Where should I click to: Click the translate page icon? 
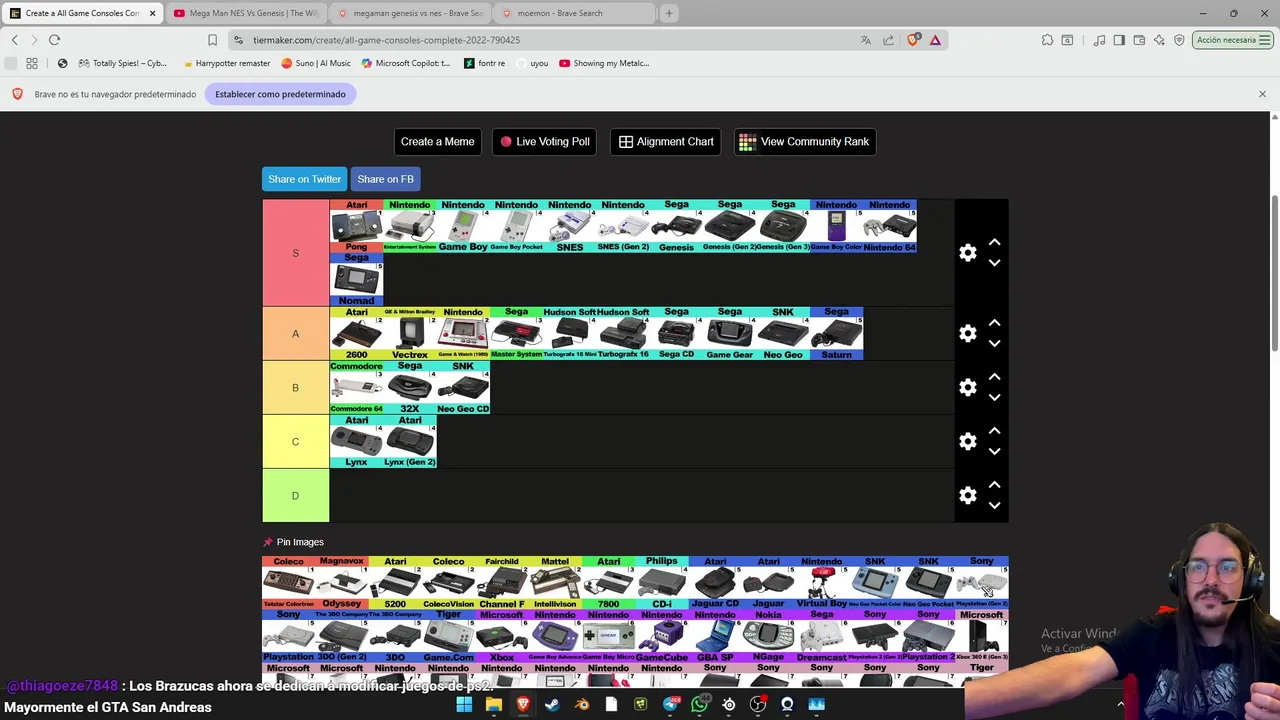866,40
